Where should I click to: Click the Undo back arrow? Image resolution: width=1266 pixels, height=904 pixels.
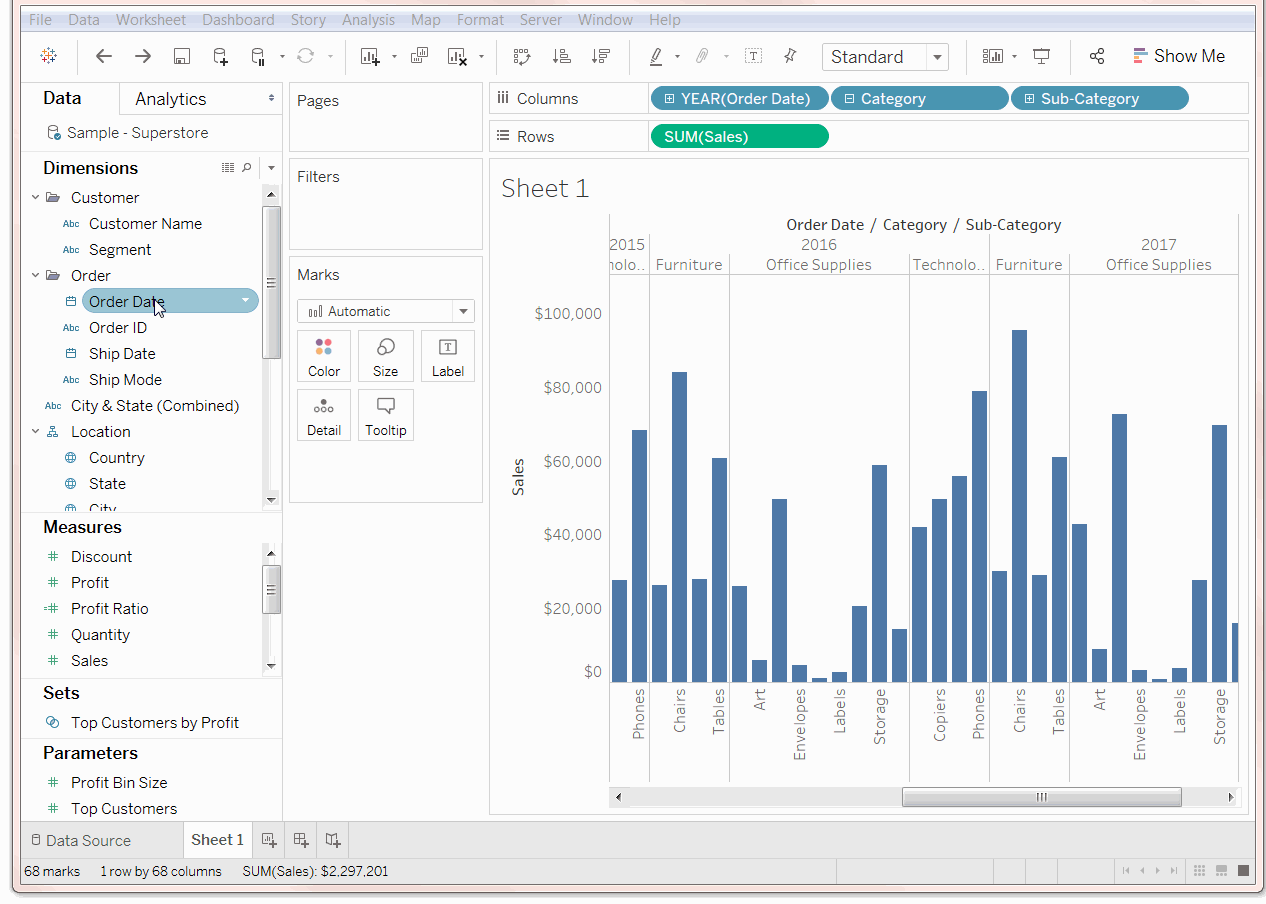point(103,57)
